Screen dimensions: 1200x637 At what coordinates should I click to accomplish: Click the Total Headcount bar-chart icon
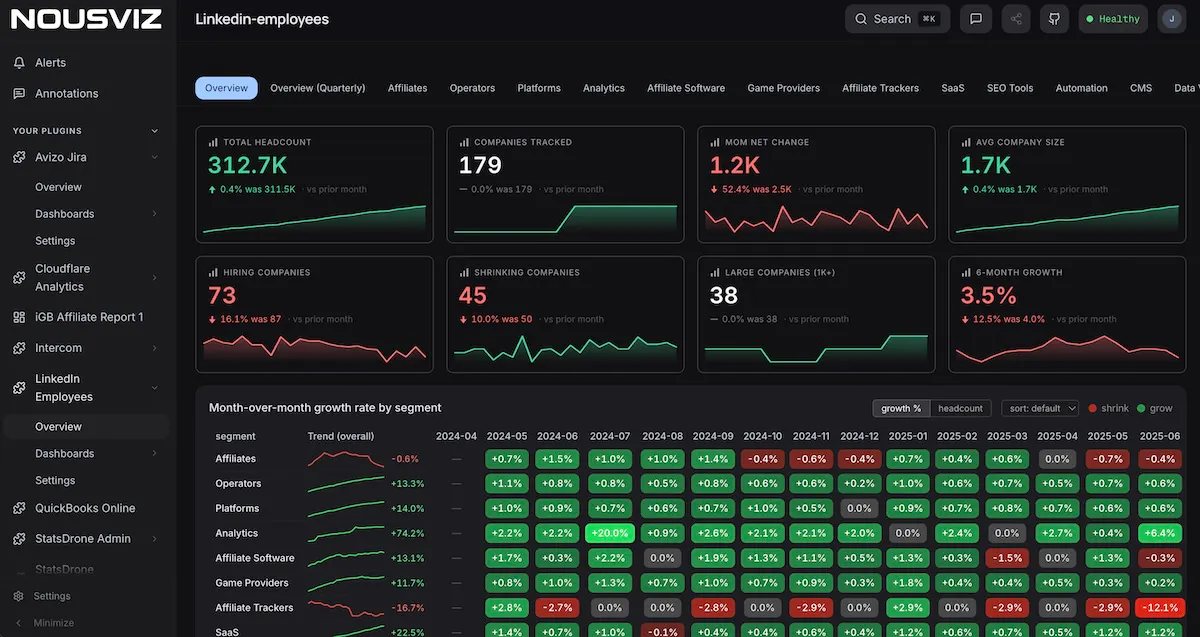pos(213,142)
